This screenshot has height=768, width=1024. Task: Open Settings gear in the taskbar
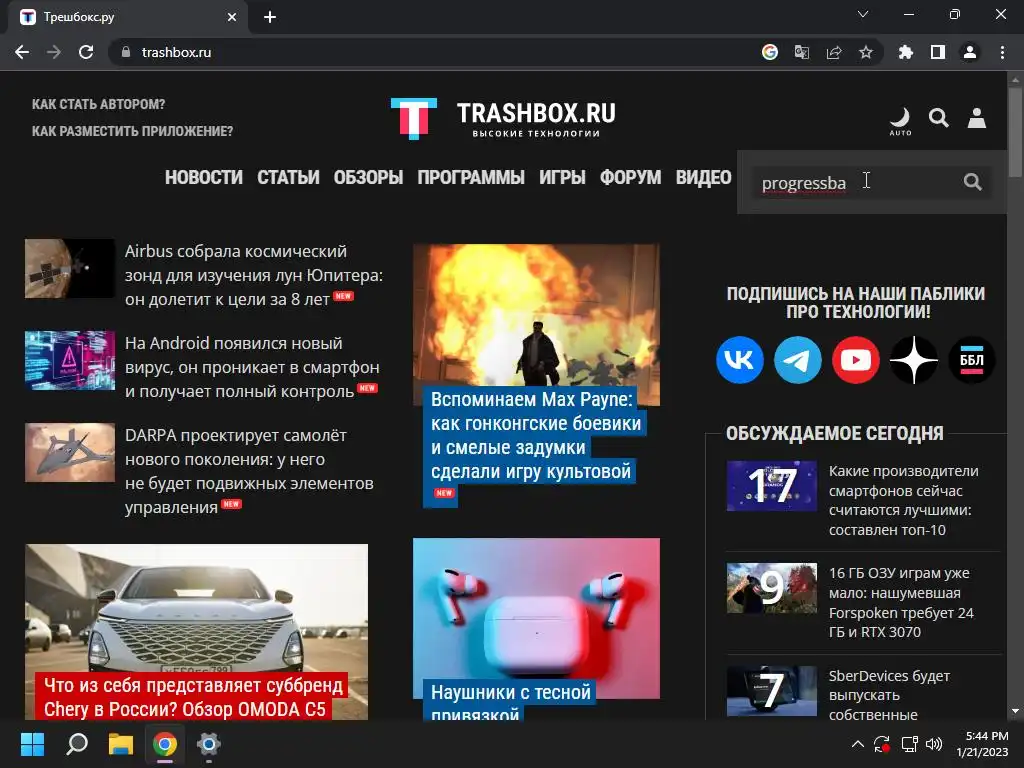point(208,744)
